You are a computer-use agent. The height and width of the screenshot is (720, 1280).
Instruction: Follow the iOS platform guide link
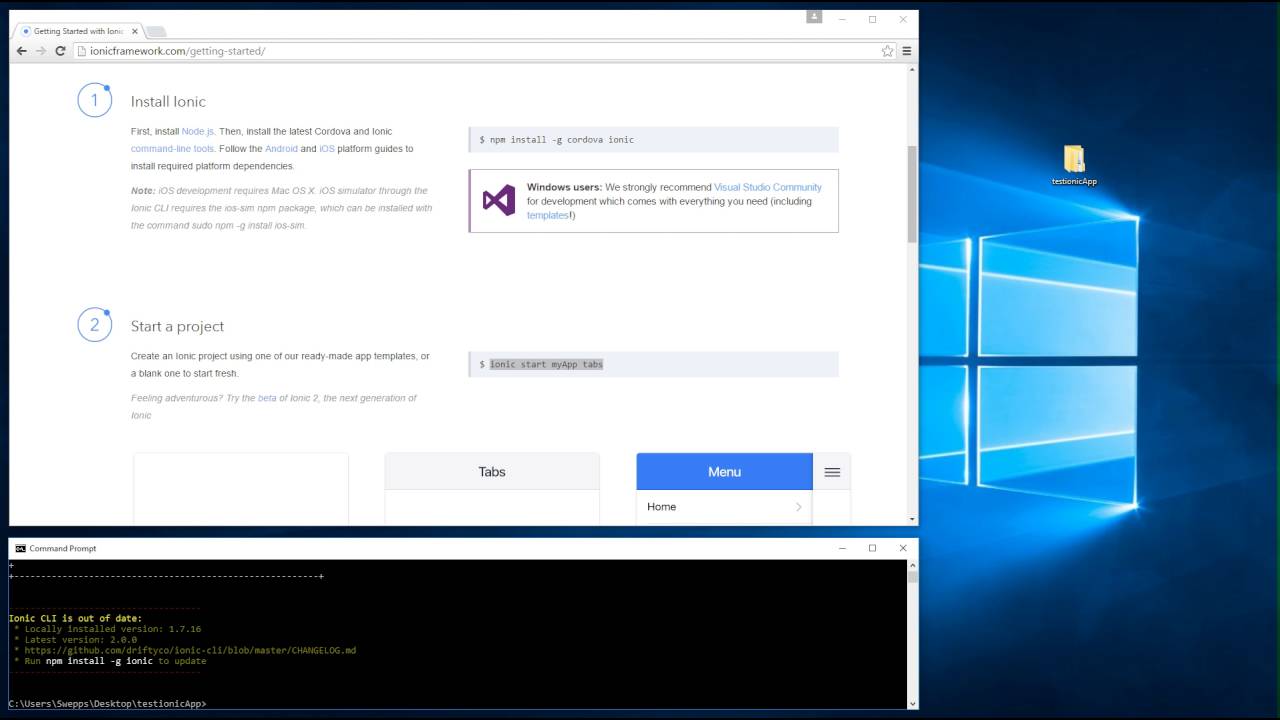(327, 149)
